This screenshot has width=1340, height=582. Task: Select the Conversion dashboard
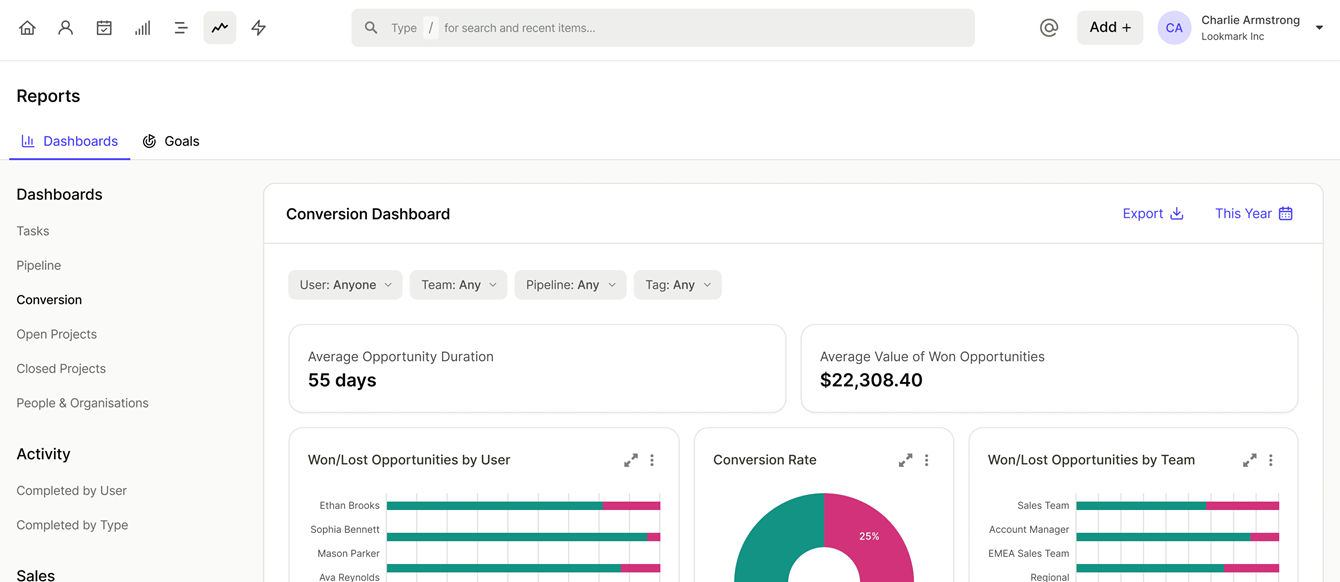point(49,300)
